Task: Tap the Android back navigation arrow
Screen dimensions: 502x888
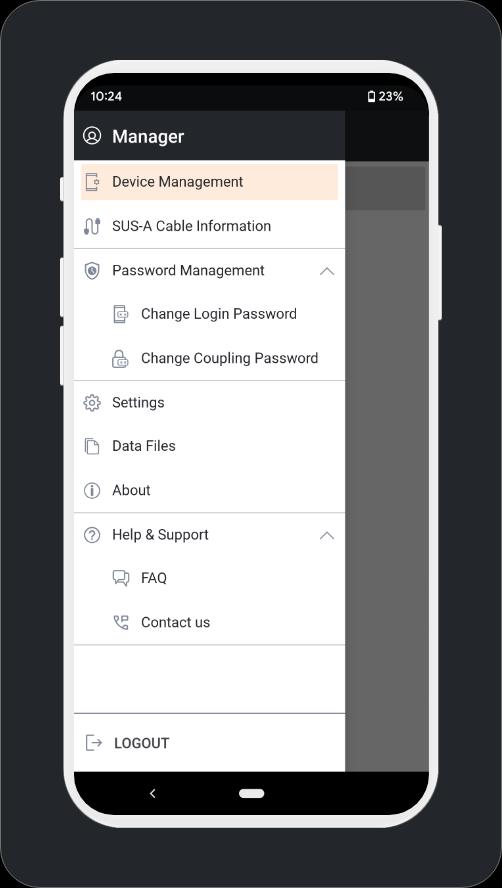Action: (x=152, y=793)
